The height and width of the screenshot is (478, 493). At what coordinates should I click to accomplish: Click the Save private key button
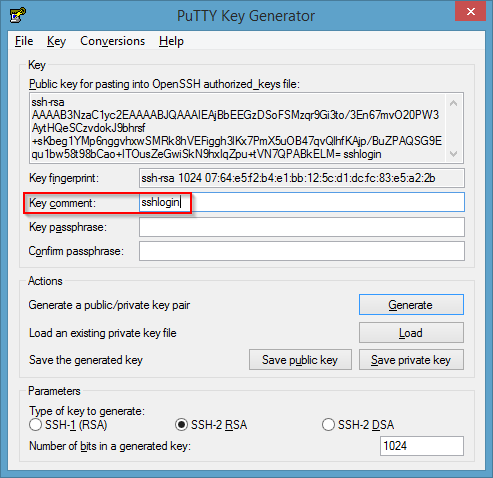coord(411,360)
